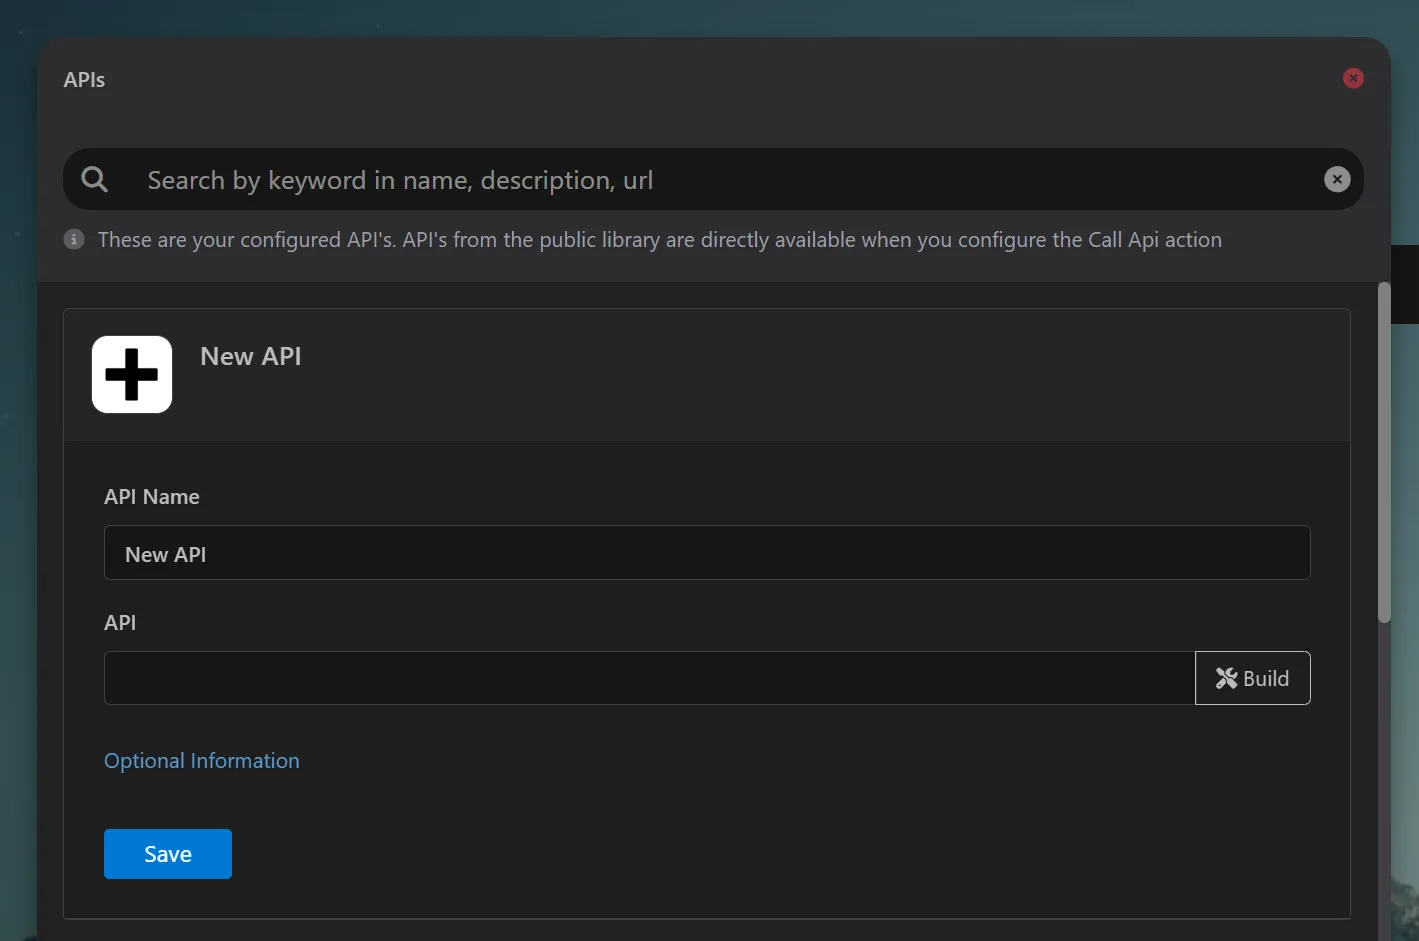Viewport: 1419px width, 941px height.
Task: Click the New API plus icon
Action: point(132,374)
